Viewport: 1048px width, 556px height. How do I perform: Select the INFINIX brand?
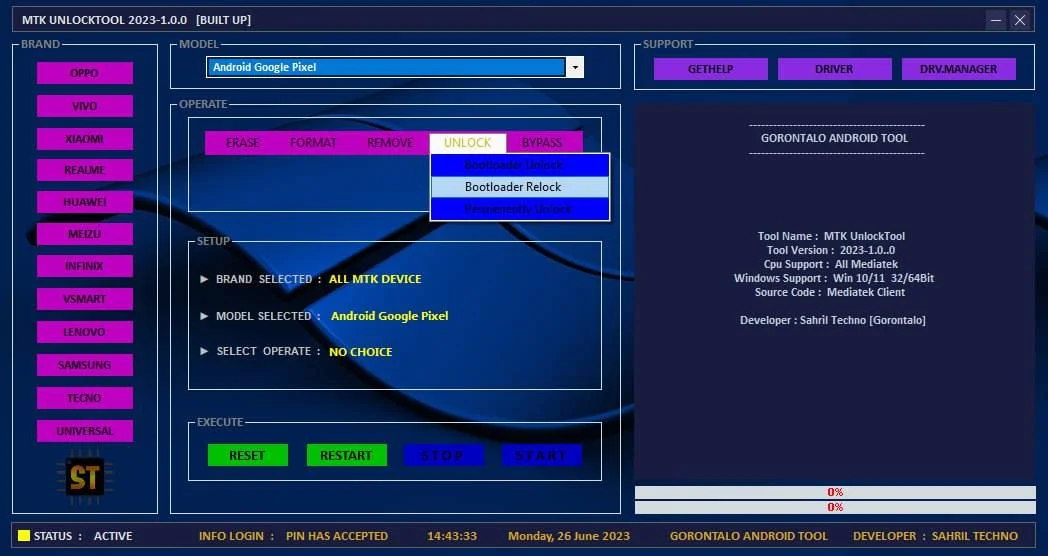pos(85,266)
